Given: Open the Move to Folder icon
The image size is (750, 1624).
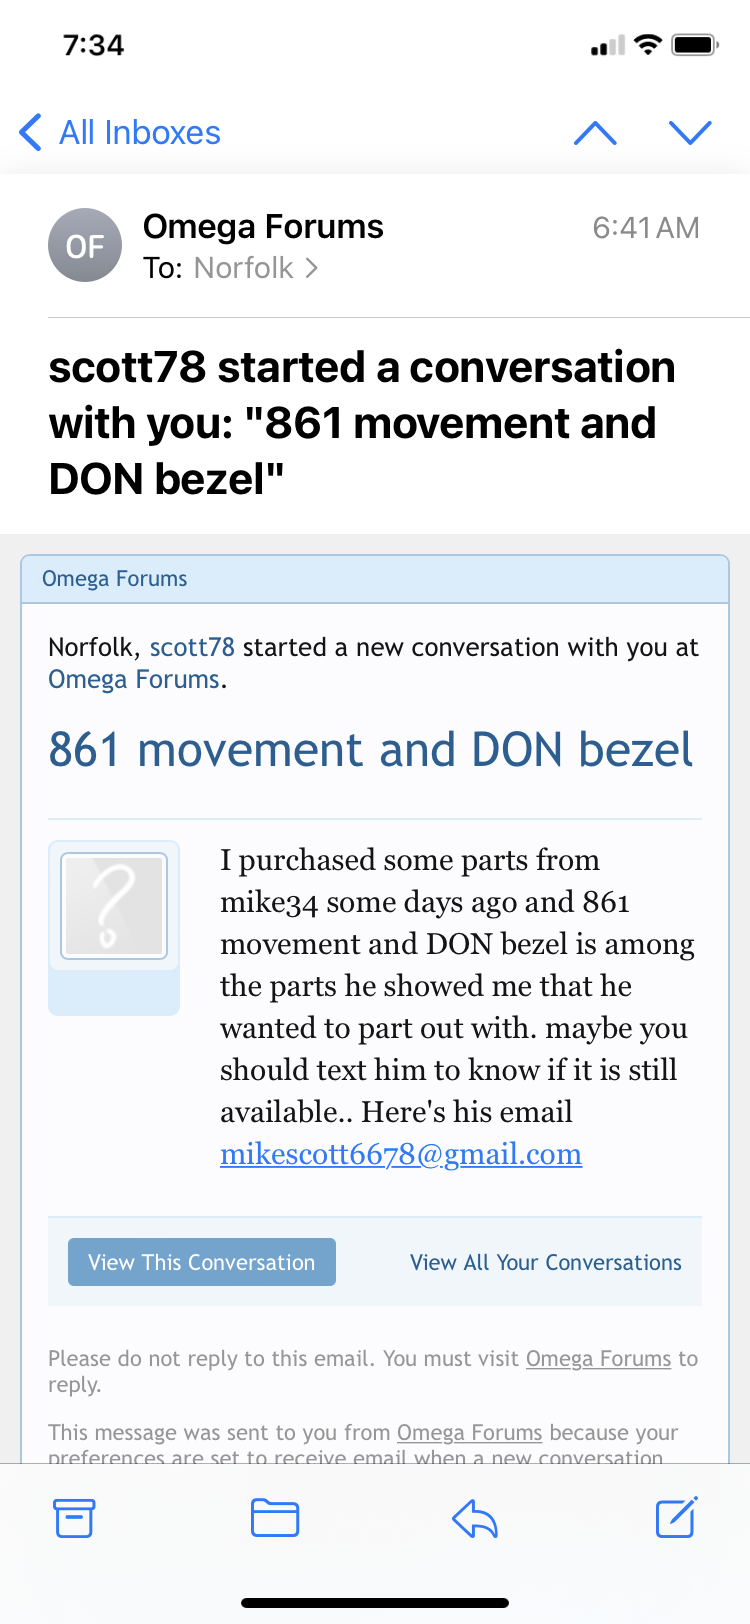Looking at the screenshot, I should pyautogui.click(x=275, y=1518).
